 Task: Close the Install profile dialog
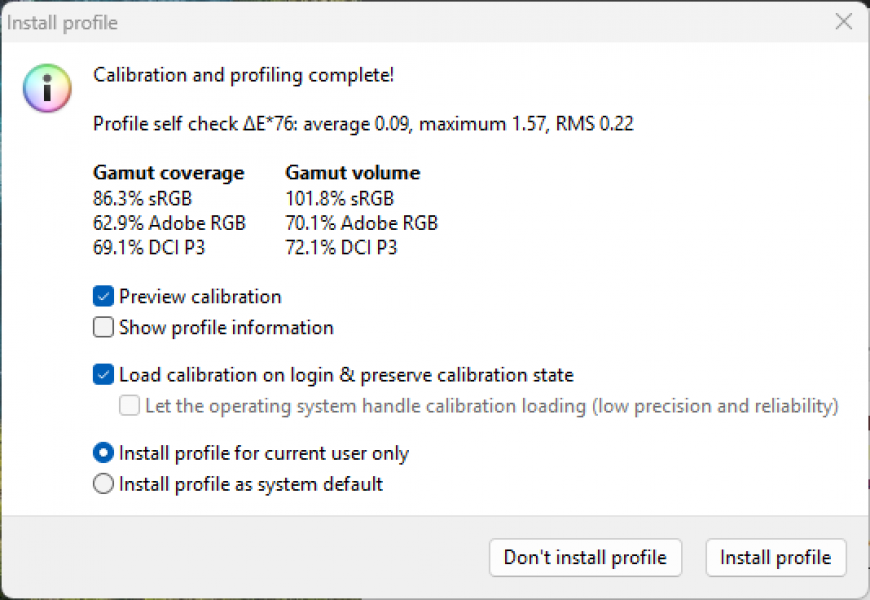pyautogui.click(x=843, y=21)
